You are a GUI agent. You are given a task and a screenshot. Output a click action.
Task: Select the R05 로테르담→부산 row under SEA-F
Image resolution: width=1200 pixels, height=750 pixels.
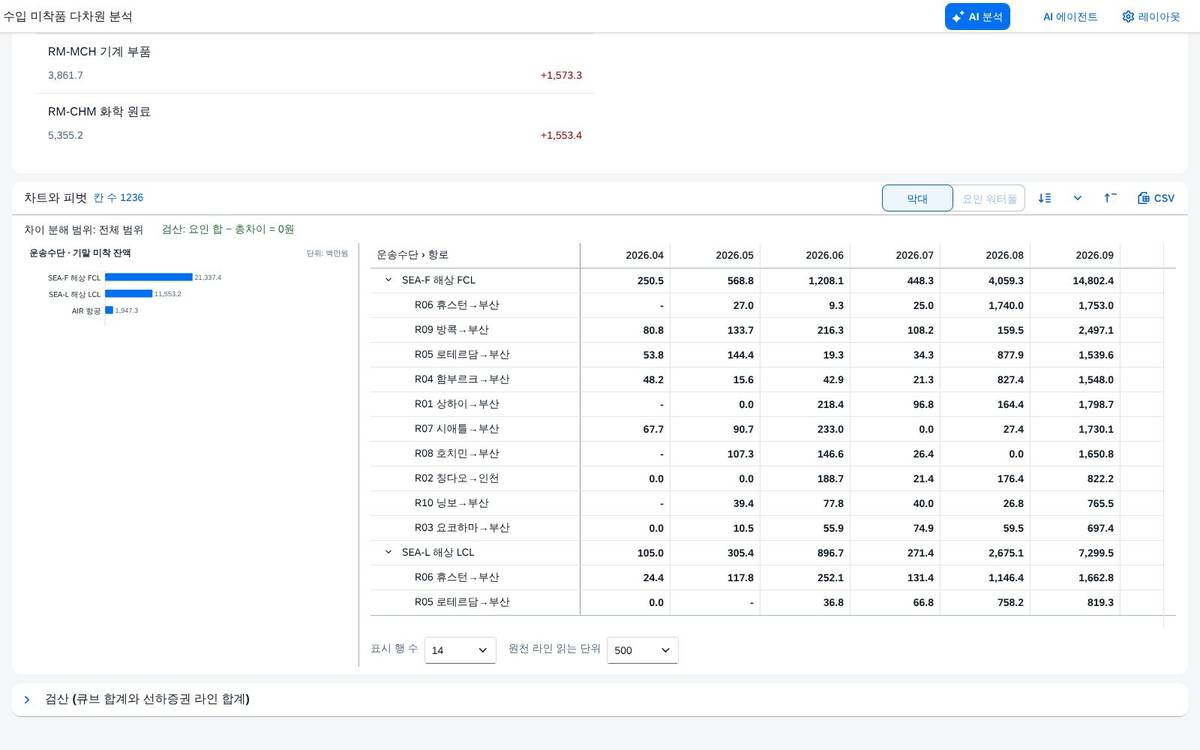(x=462, y=355)
